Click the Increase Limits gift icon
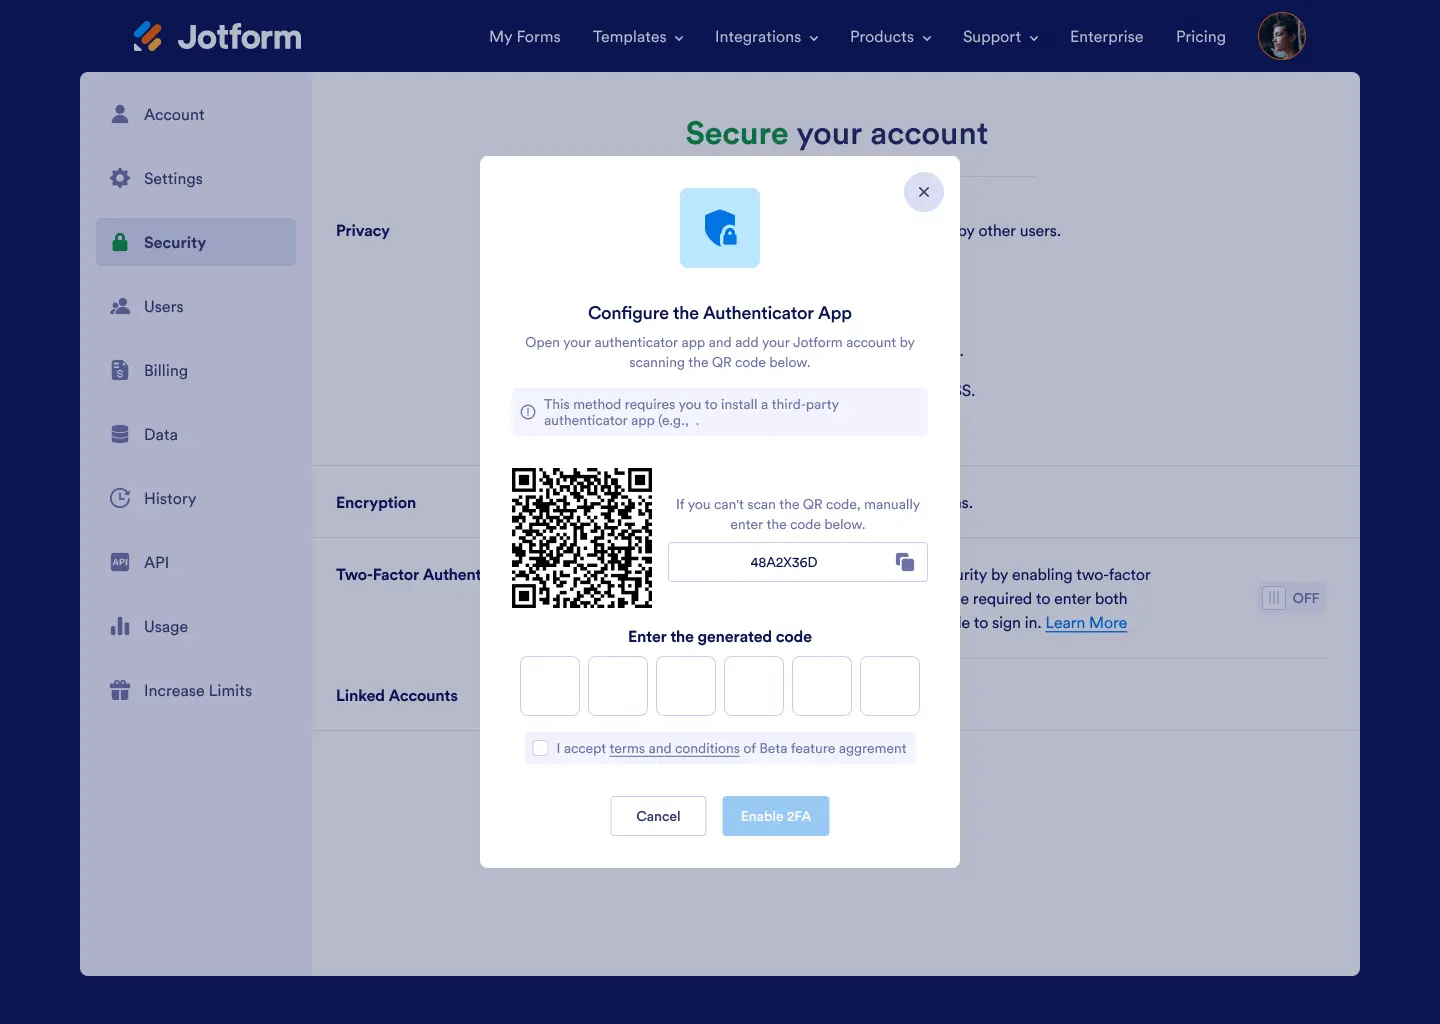Viewport: 1440px width, 1024px height. (120, 690)
